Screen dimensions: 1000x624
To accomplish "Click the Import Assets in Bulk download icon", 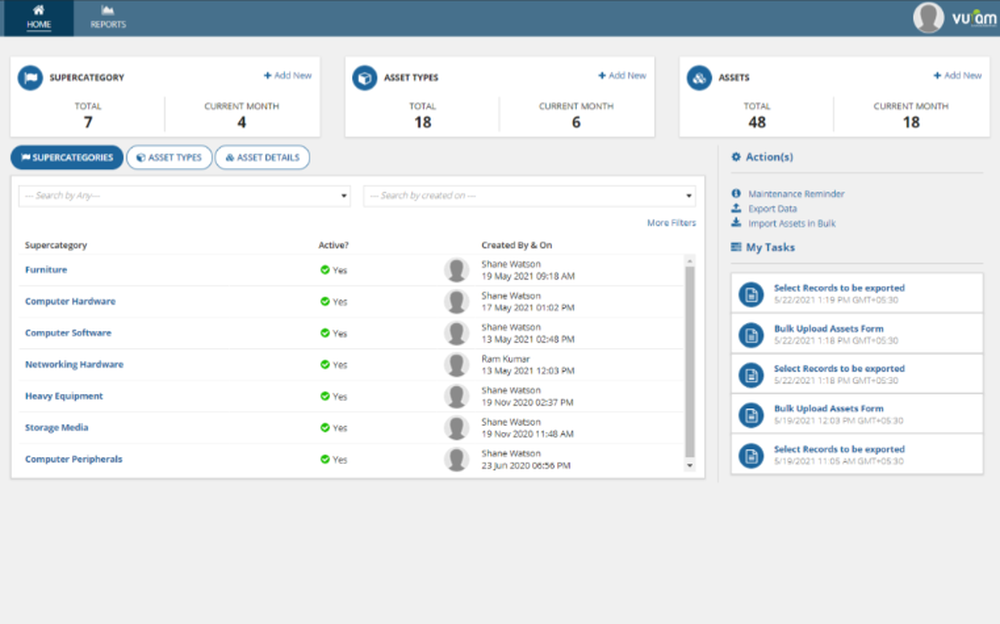I will 738,223.
